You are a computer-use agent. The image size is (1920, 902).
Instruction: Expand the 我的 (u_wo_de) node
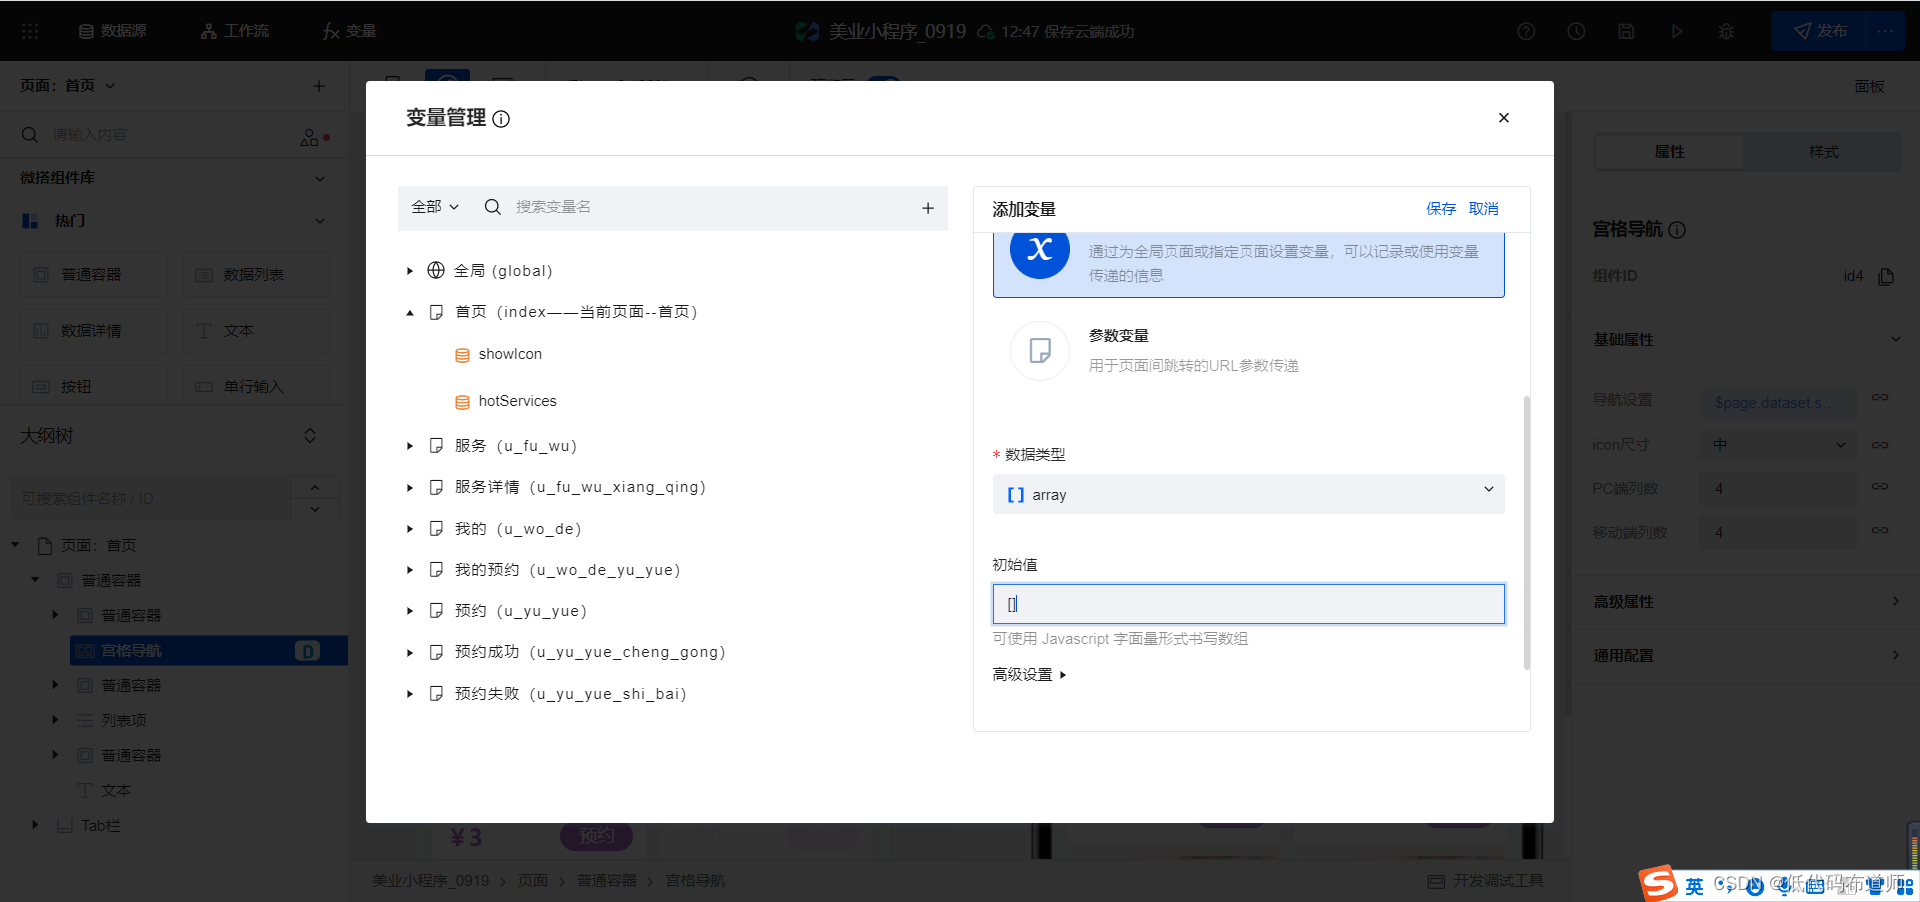pyautogui.click(x=410, y=529)
